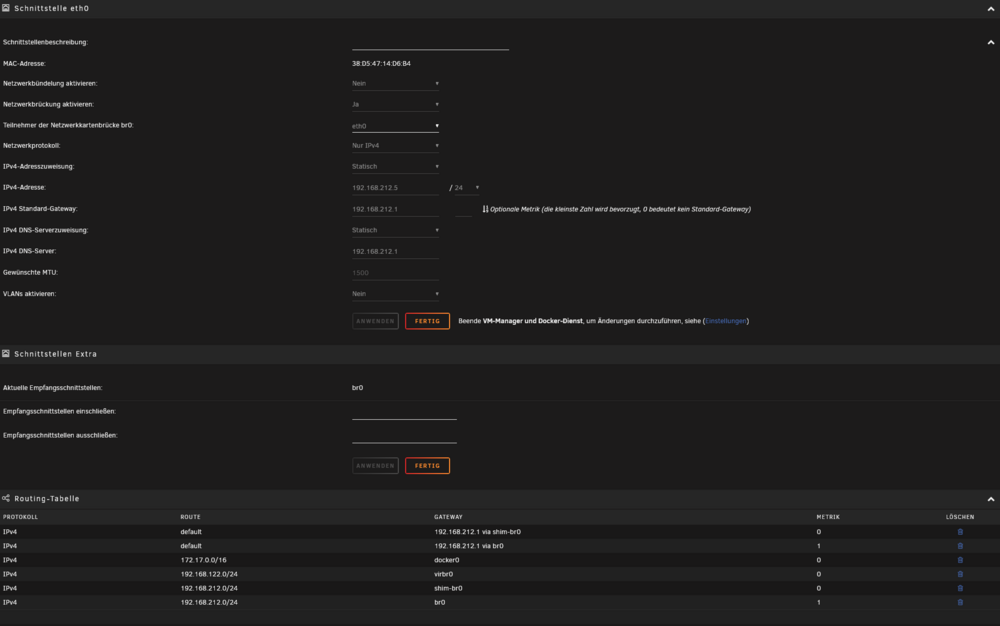Viewport: 1000px width, 626px height.
Task: Click the Schnittstelle eth0 title
Action: 52,8
